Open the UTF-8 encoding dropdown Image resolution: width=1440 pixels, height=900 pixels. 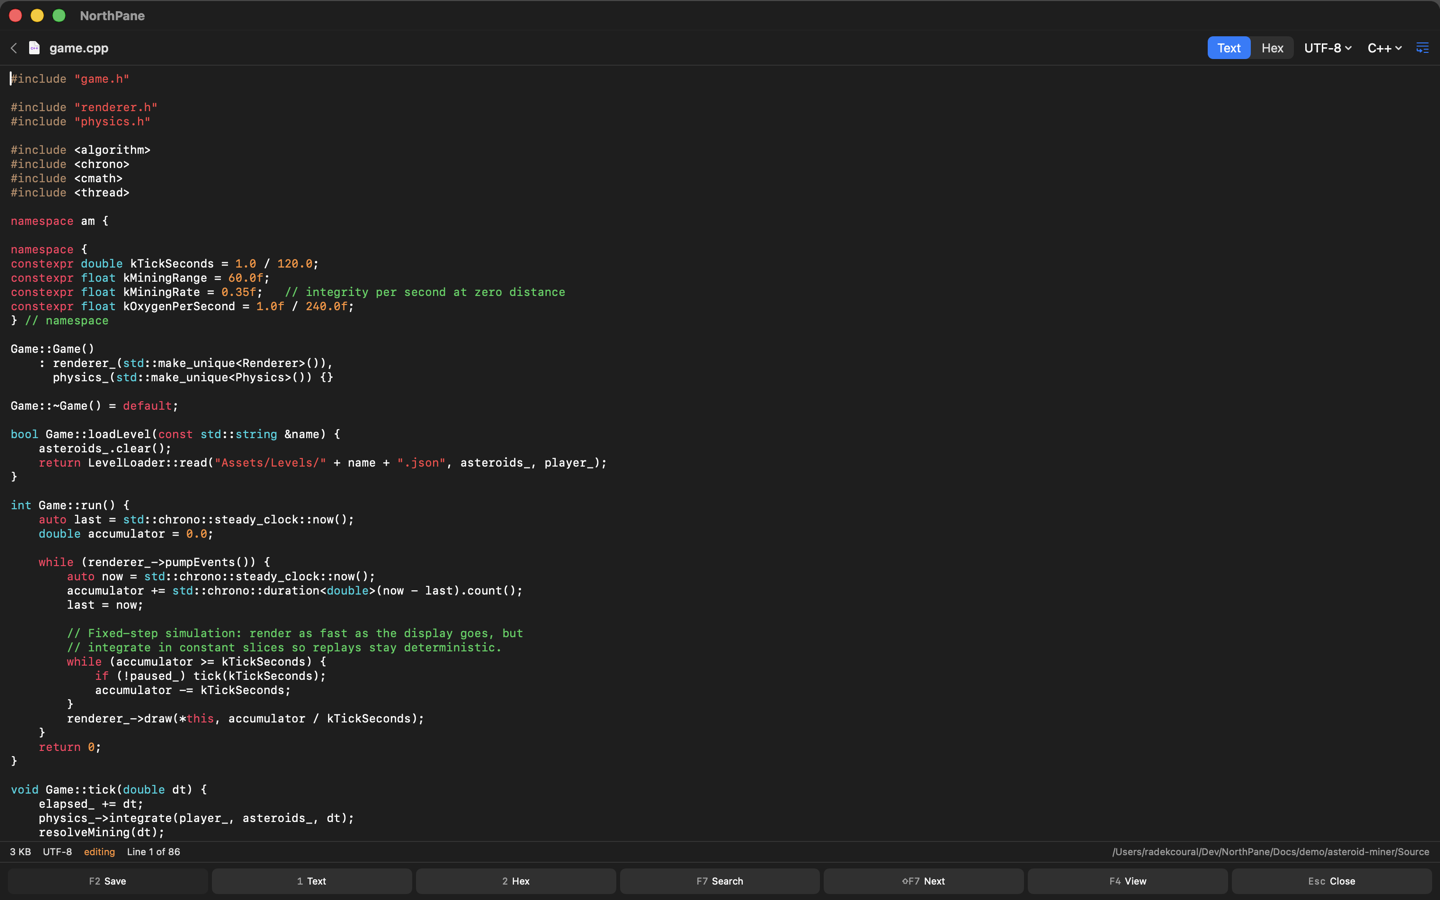1328,48
